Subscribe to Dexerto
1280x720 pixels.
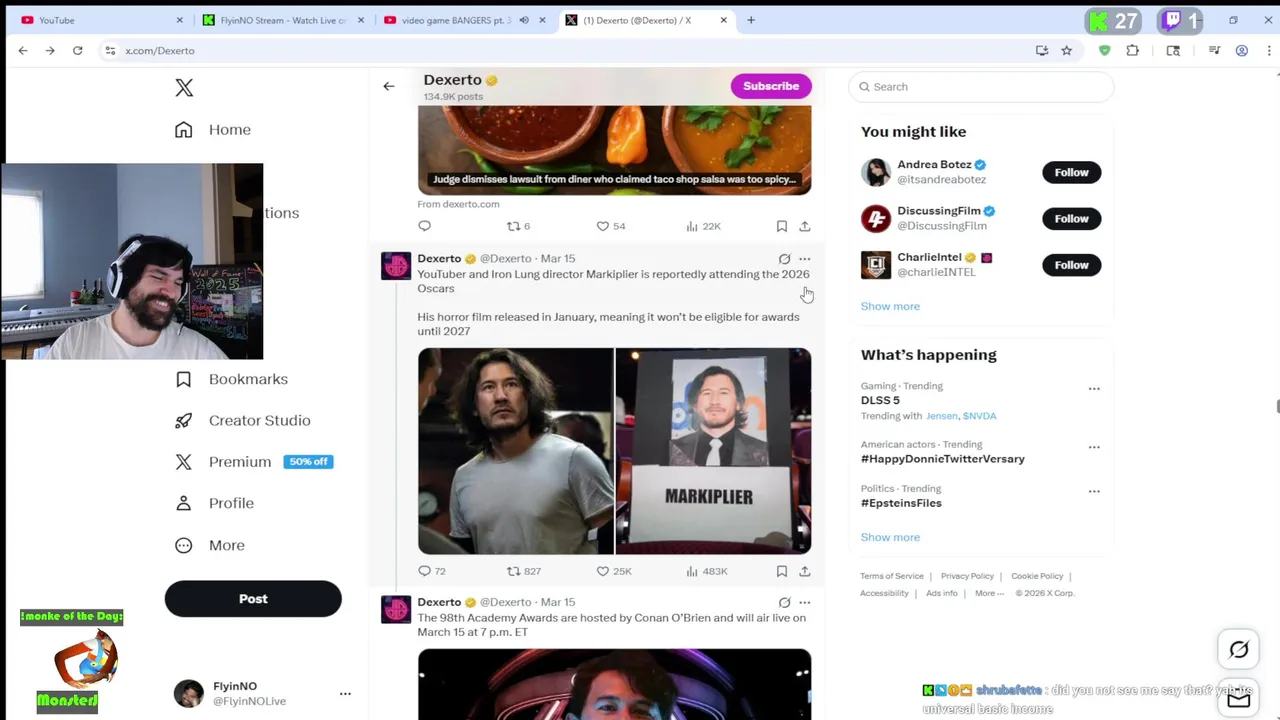771,86
